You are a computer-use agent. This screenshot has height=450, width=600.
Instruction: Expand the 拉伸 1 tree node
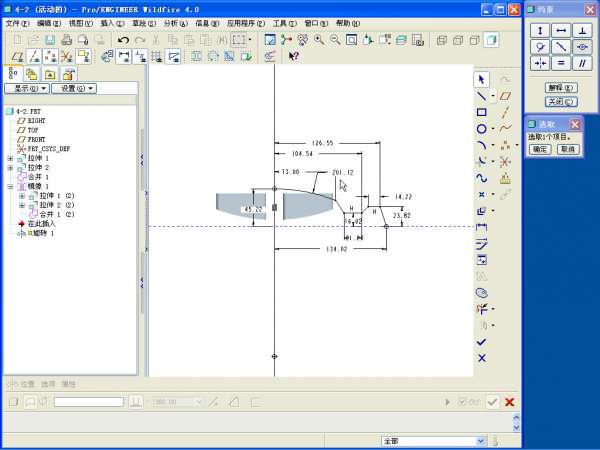(11, 158)
